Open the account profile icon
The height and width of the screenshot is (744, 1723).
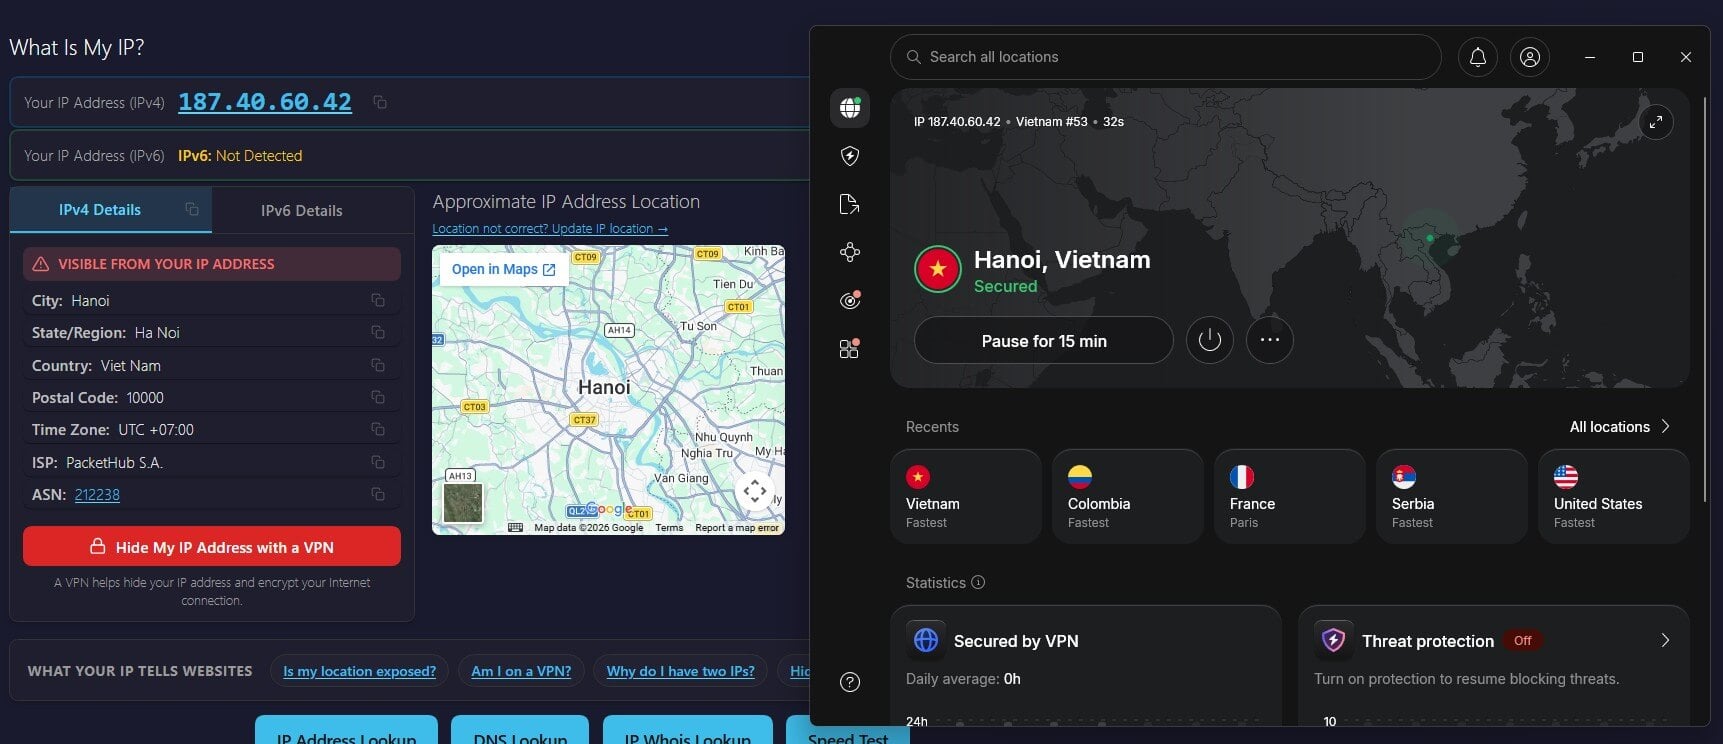click(x=1529, y=57)
